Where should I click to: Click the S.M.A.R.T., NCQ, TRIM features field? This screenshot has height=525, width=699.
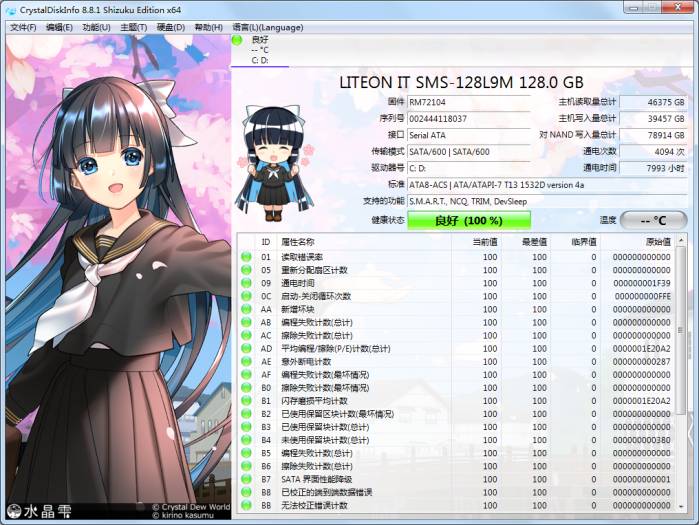(547, 201)
